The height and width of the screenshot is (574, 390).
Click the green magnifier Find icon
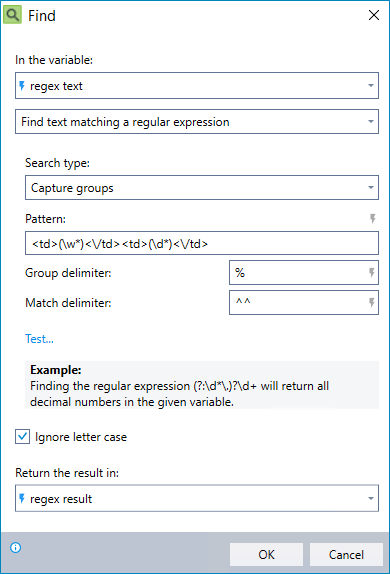pyautogui.click(x=12, y=15)
